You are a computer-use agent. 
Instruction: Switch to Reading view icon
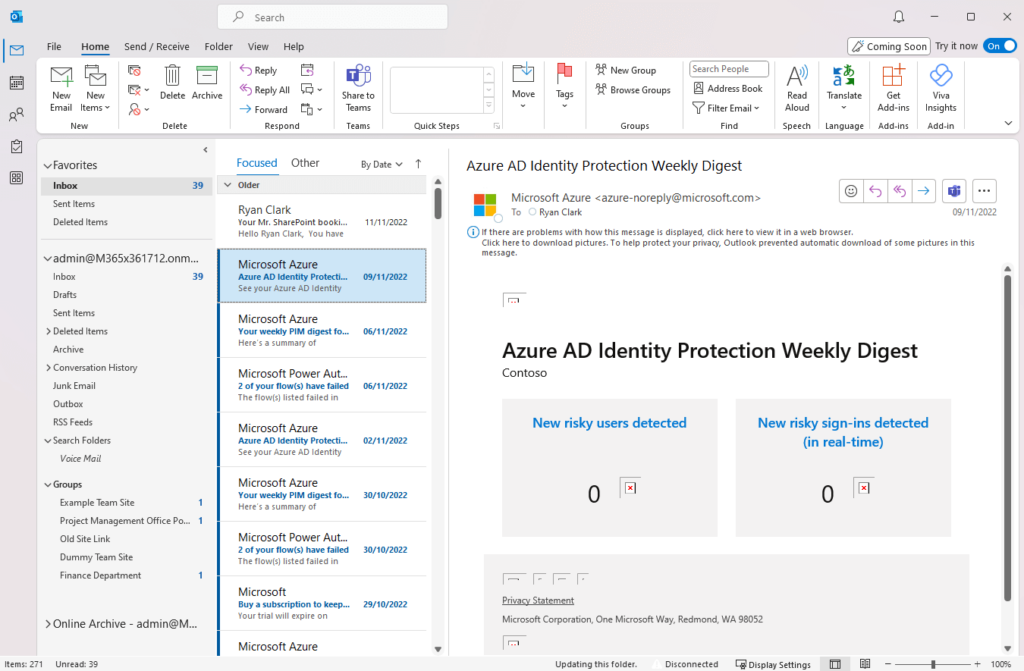point(865,664)
